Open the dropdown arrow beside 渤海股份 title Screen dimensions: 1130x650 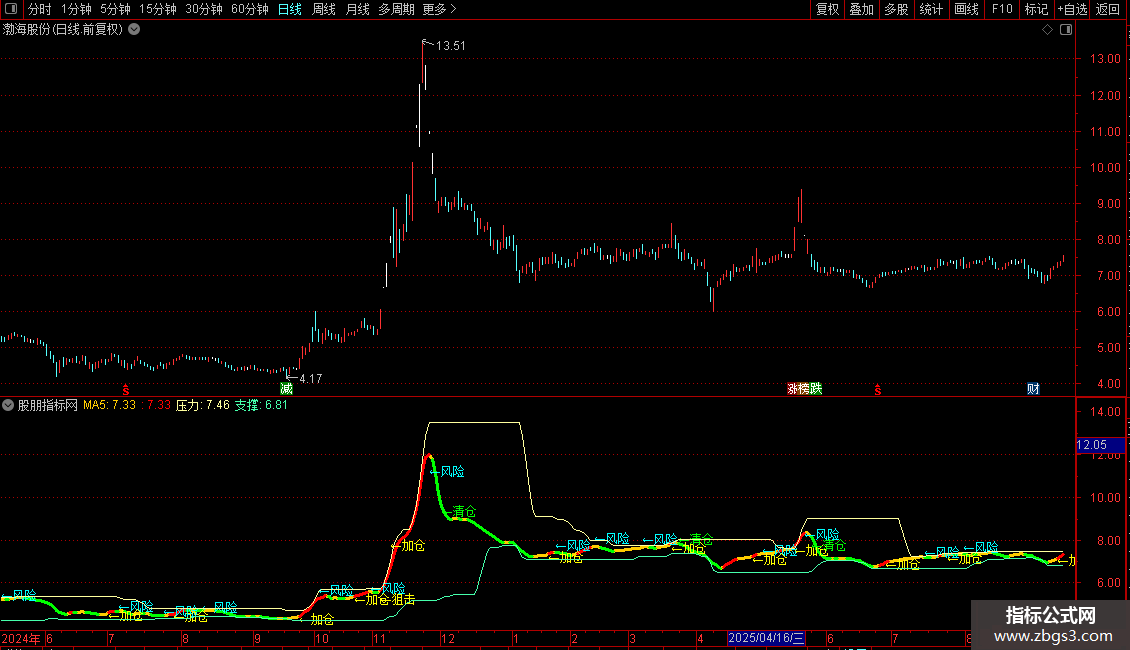coord(134,30)
